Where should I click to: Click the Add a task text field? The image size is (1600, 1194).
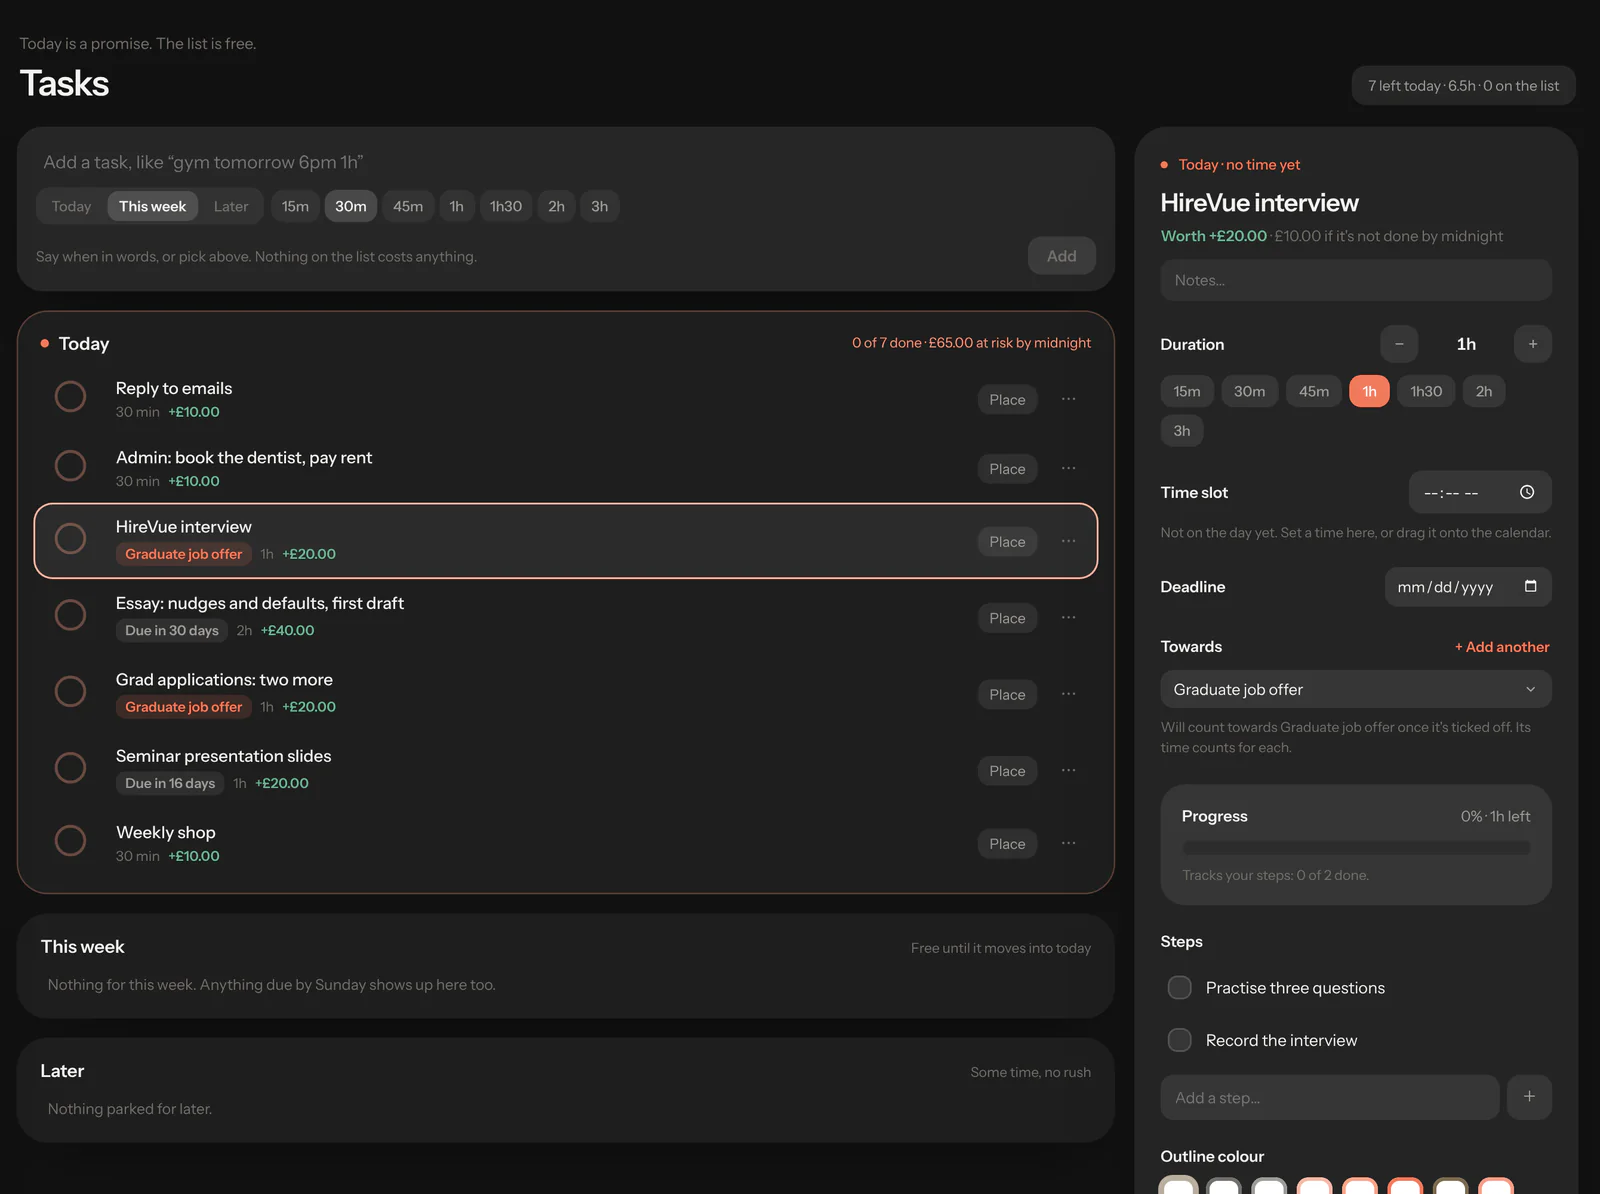coord(566,162)
